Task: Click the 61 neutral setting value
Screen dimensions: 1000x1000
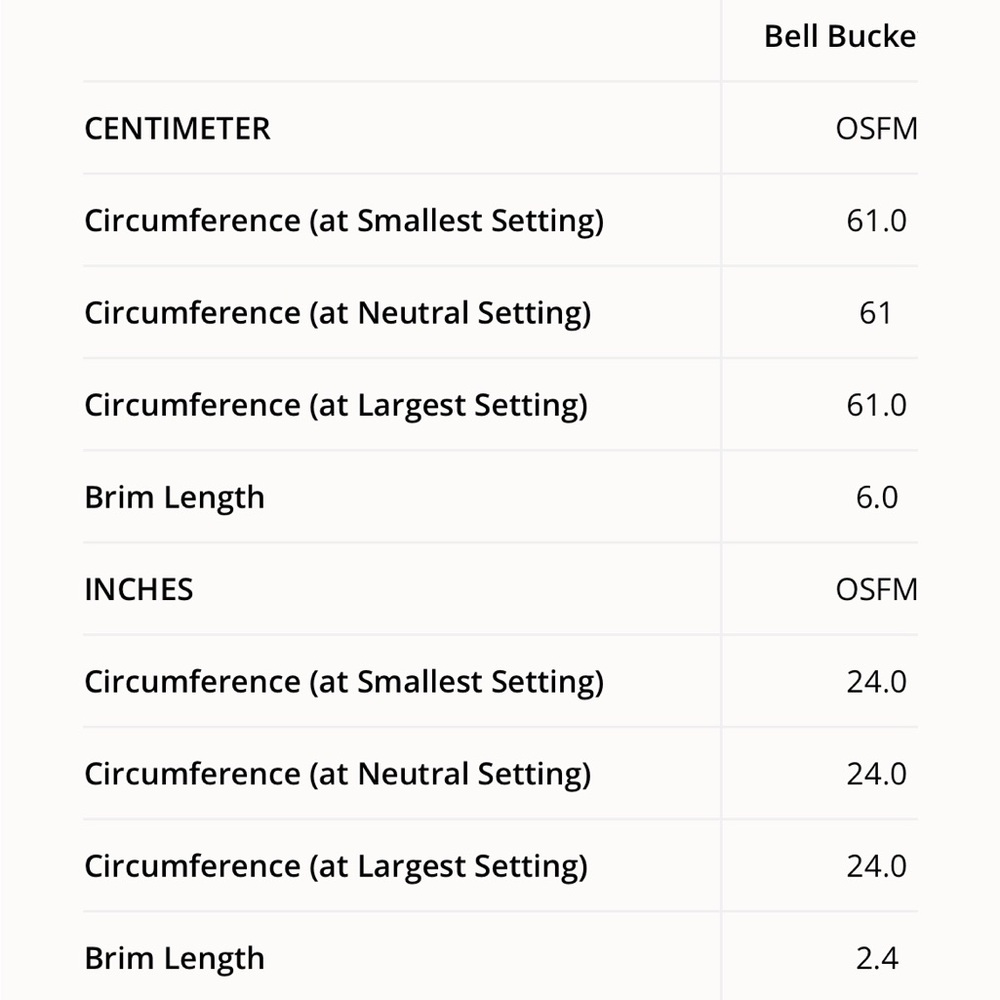Action: click(x=875, y=313)
